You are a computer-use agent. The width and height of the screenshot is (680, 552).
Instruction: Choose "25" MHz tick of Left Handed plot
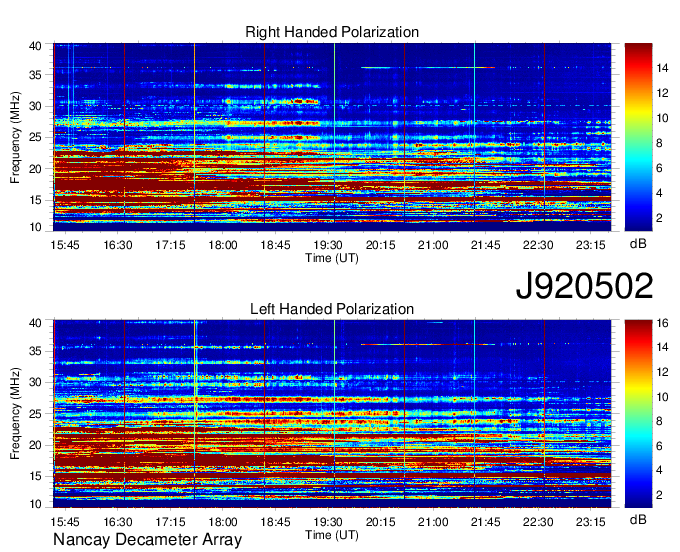(35, 414)
